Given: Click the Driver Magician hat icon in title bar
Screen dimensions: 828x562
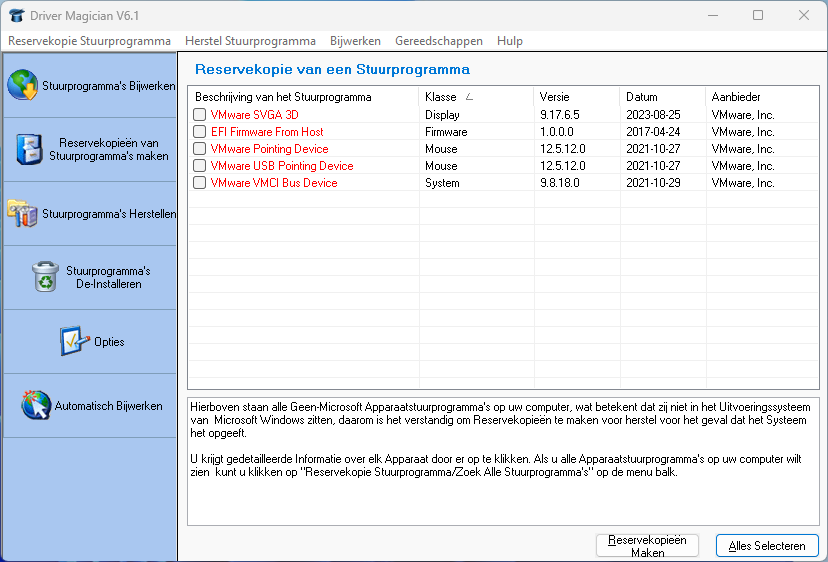Looking at the screenshot, I should 16,15.
